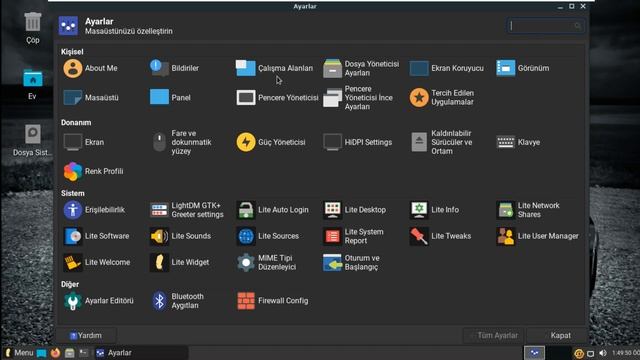Open Firewall Config
Screen dimensions: 640x360
point(272,301)
